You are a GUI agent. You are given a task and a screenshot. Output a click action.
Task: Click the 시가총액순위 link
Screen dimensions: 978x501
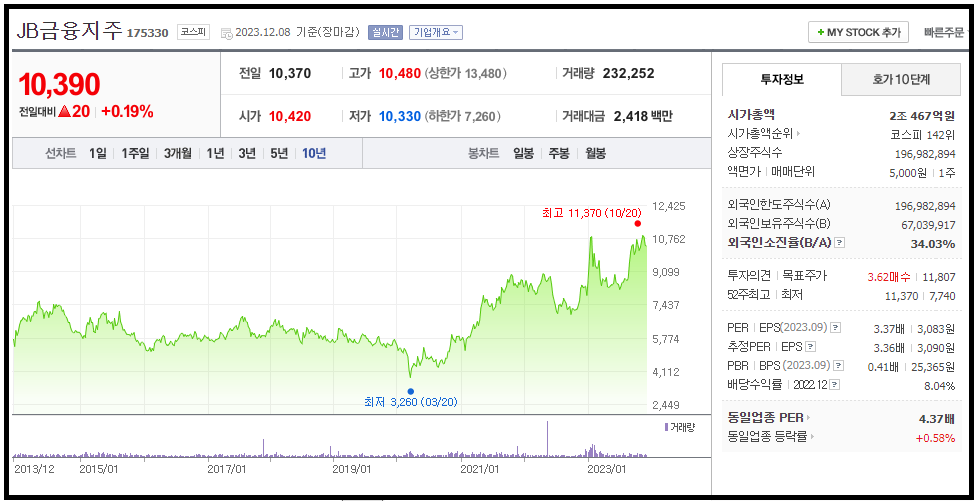tap(760, 133)
